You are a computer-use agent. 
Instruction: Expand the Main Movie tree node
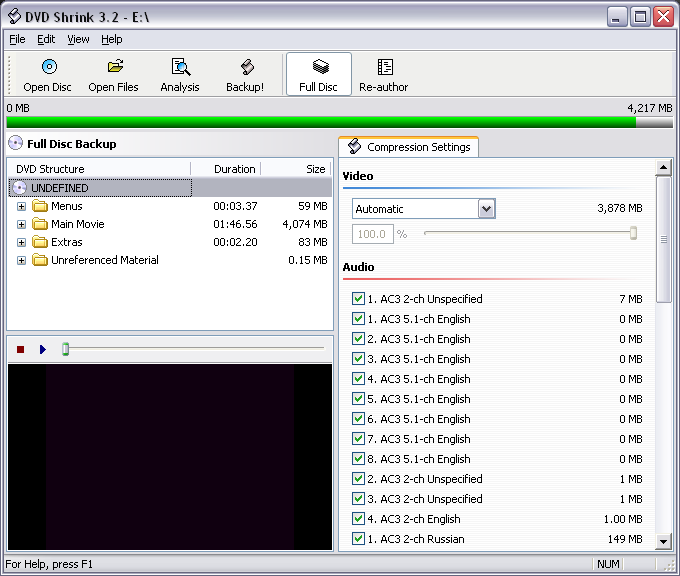(21, 224)
